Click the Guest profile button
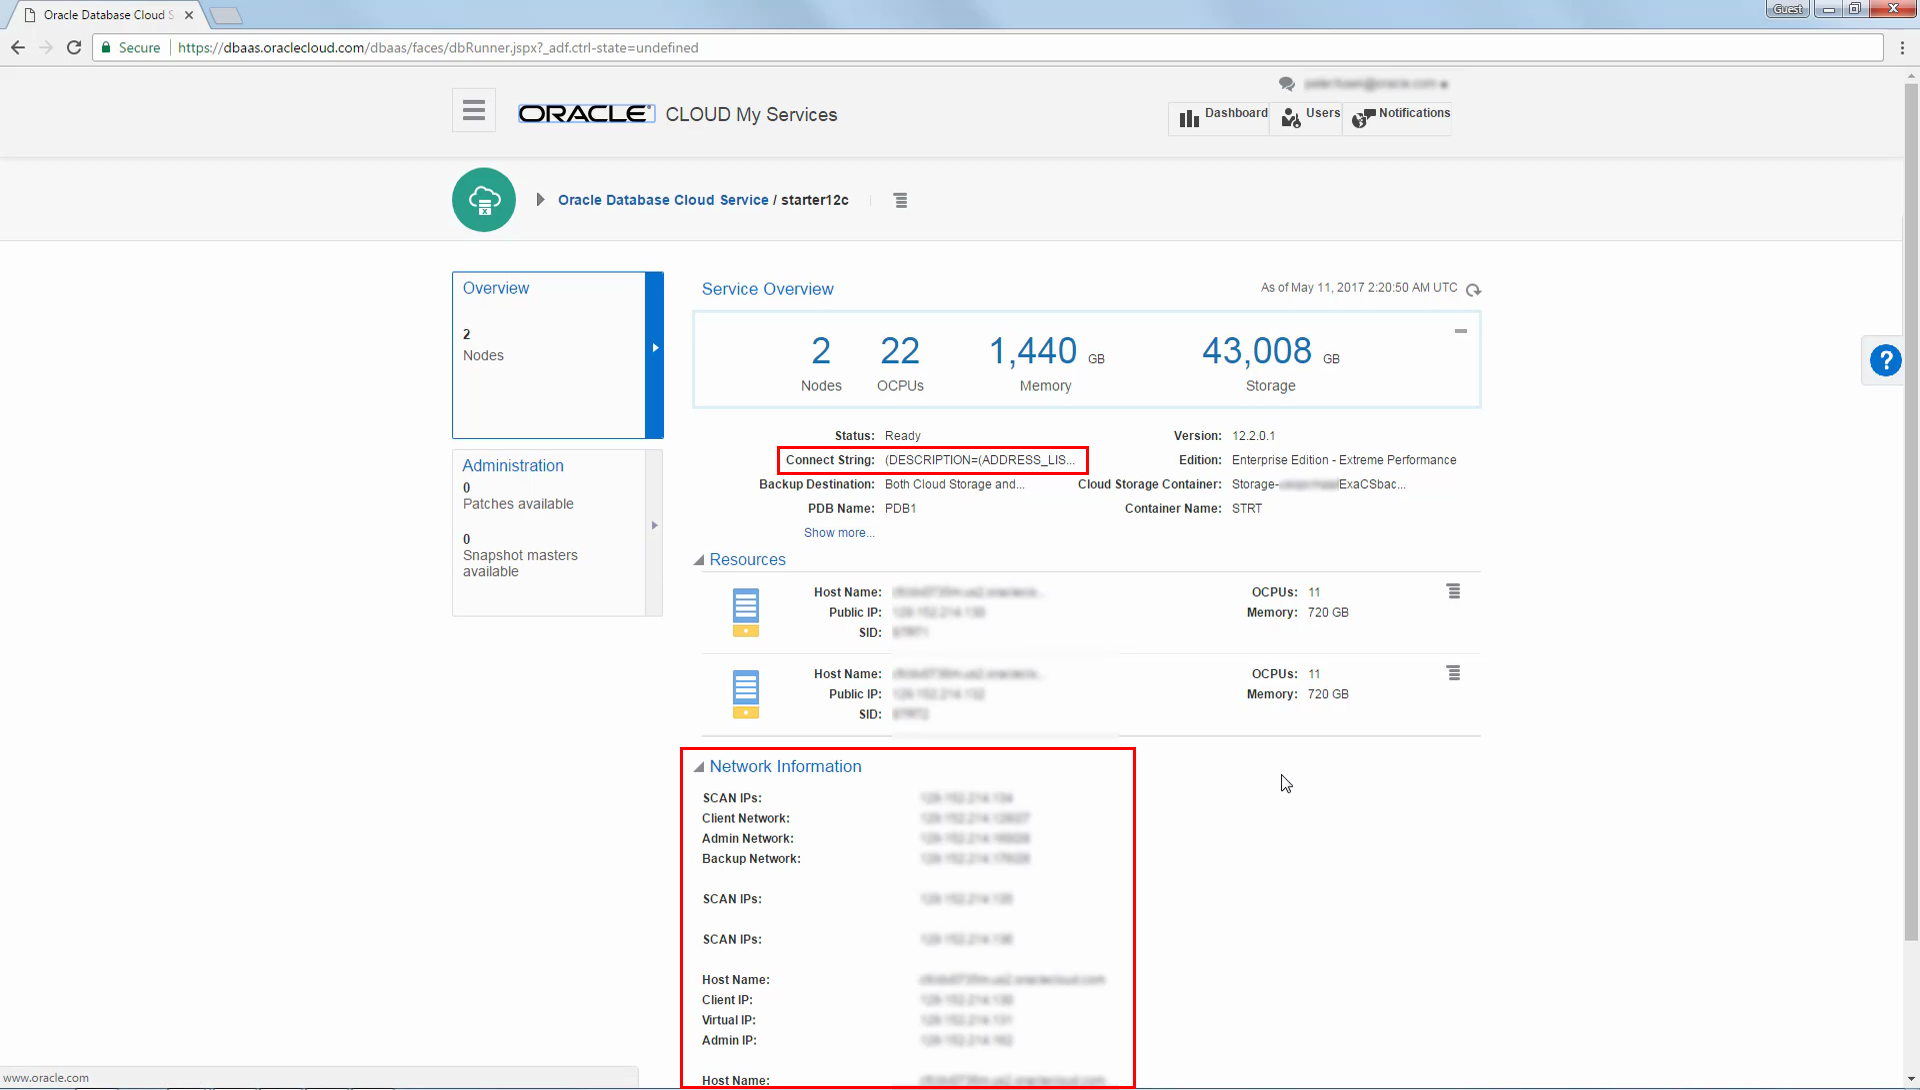1920x1090 pixels. [x=1788, y=9]
